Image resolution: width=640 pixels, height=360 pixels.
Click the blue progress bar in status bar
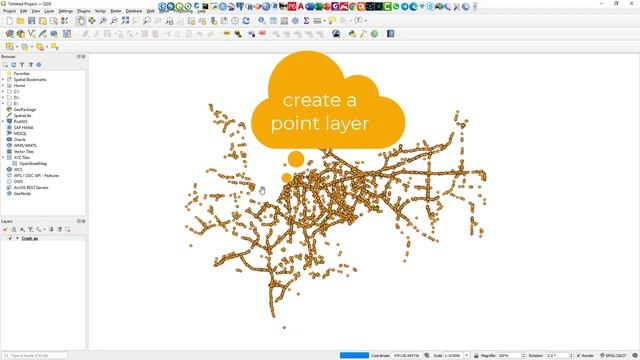point(354,356)
